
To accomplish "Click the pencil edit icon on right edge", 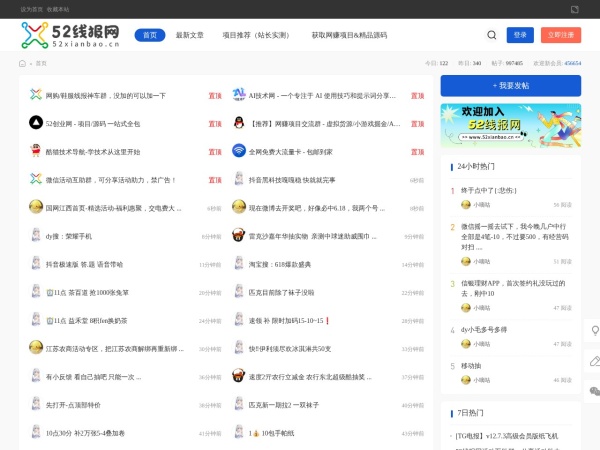I will click(595, 360).
